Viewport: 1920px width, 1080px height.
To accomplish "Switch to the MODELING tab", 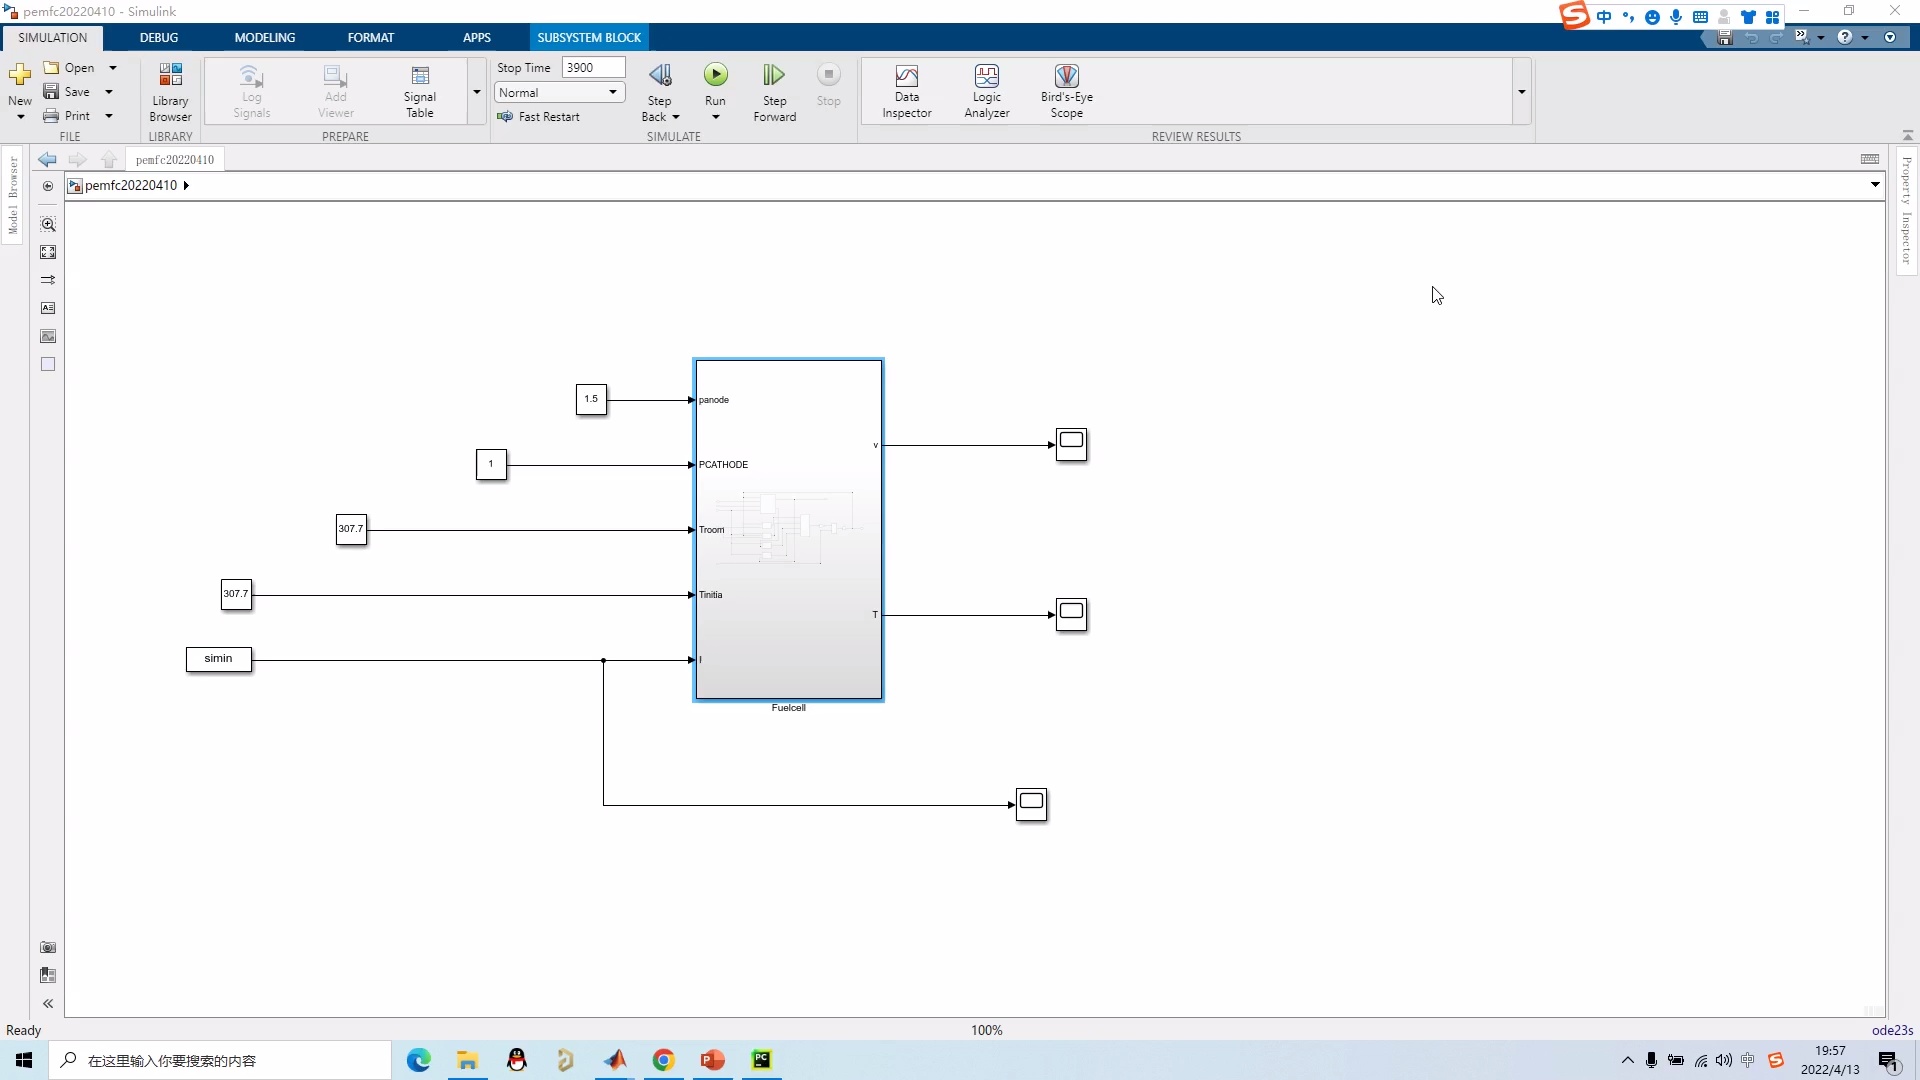I will [x=264, y=38].
